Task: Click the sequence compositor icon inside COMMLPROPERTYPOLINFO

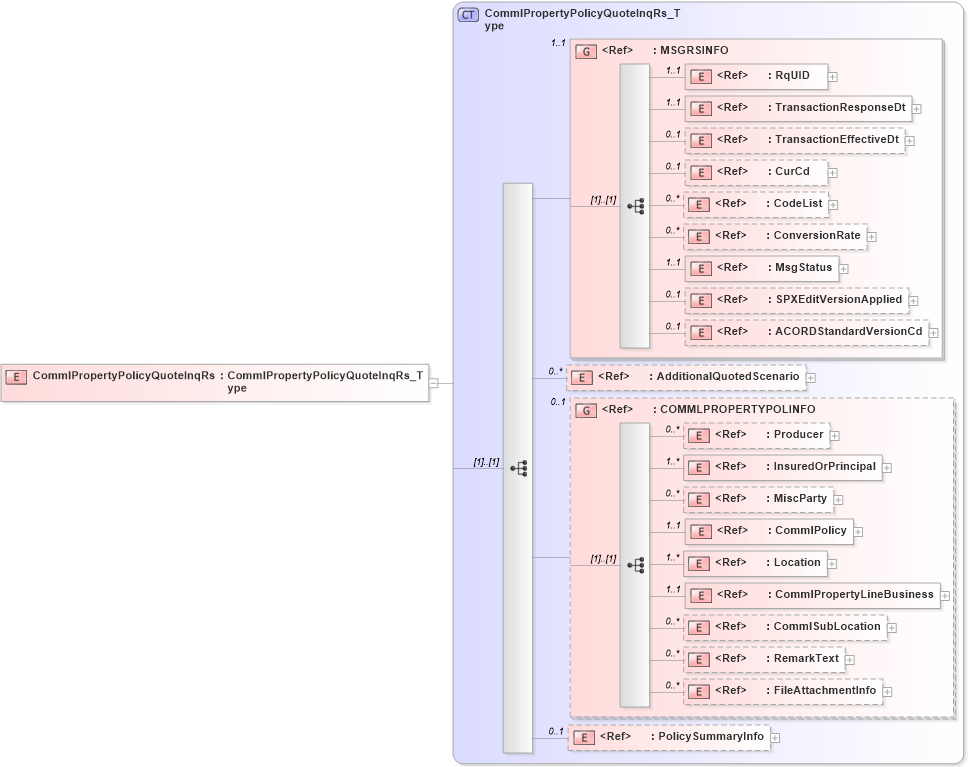Action: pyautogui.click(x=635, y=563)
